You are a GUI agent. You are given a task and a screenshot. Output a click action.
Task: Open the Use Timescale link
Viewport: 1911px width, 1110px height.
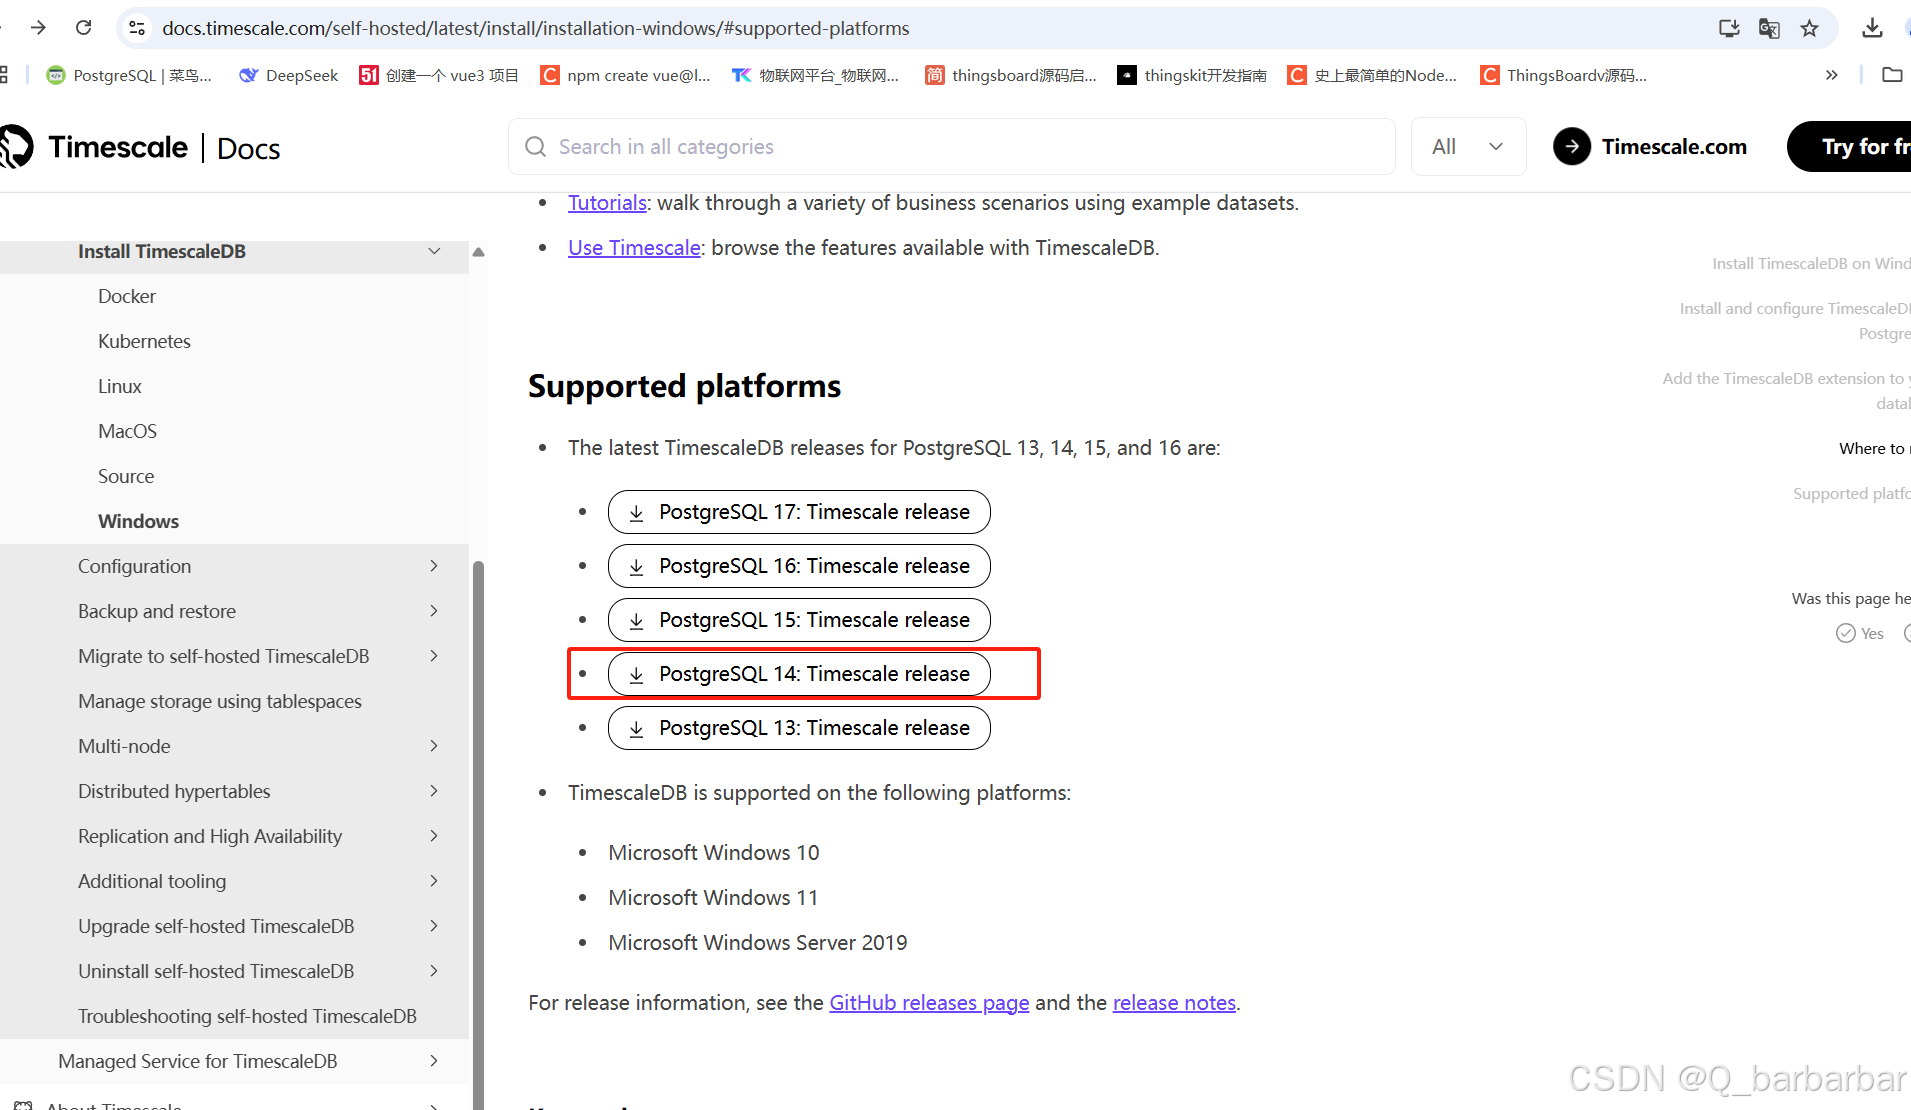[634, 248]
